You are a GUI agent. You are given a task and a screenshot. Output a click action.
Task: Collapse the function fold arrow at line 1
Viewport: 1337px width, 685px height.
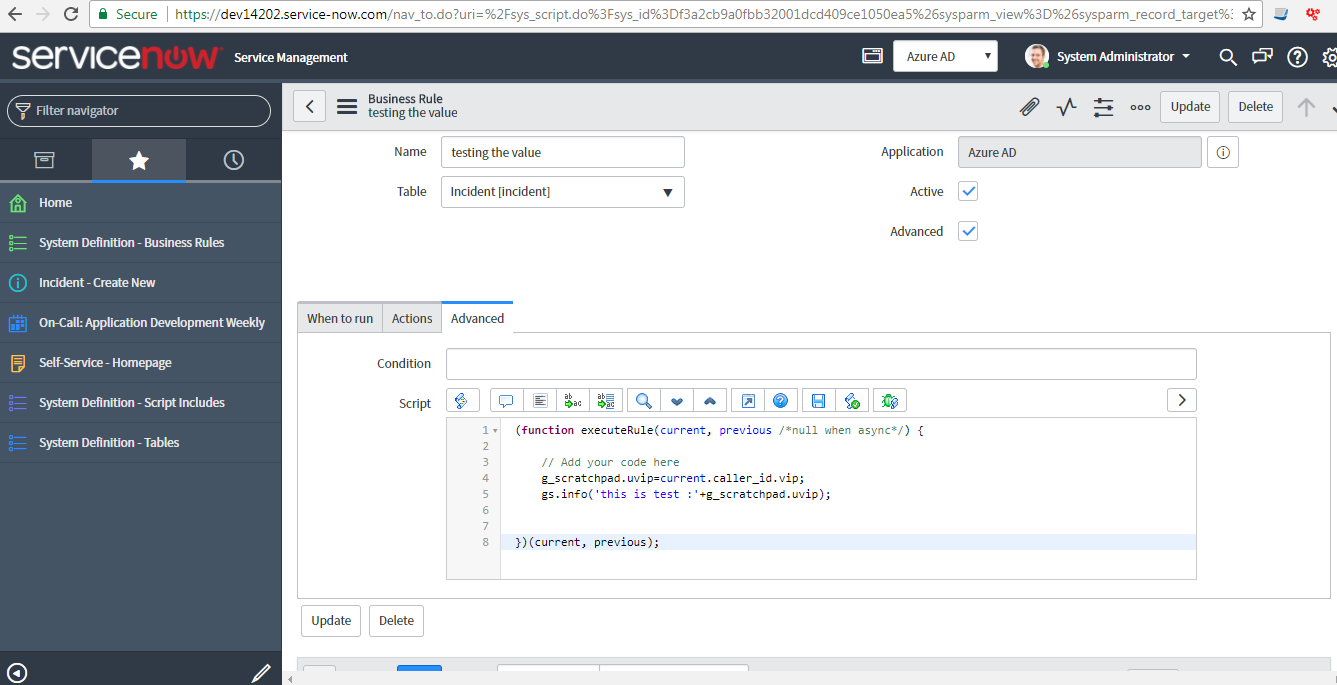click(x=495, y=430)
